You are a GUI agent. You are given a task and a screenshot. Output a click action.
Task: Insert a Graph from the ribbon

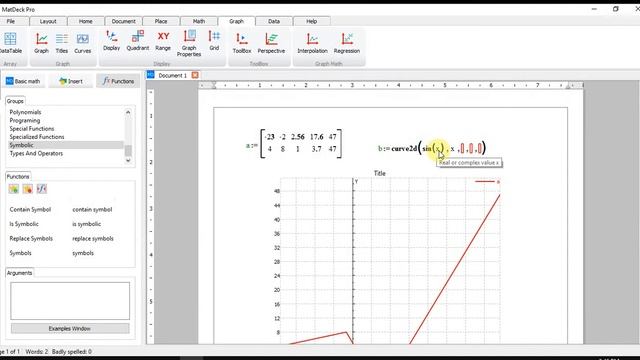[41, 43]
